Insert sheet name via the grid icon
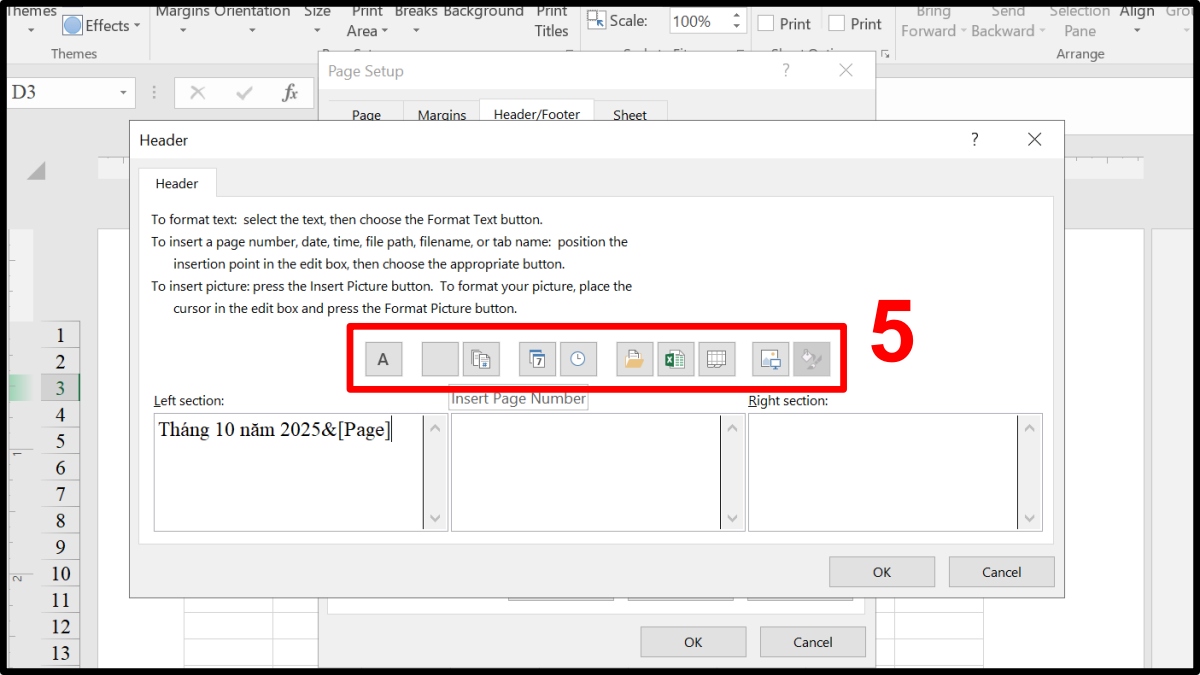Screen dimensions: 1200x675 pyautogui.click(x=717, y=358)
